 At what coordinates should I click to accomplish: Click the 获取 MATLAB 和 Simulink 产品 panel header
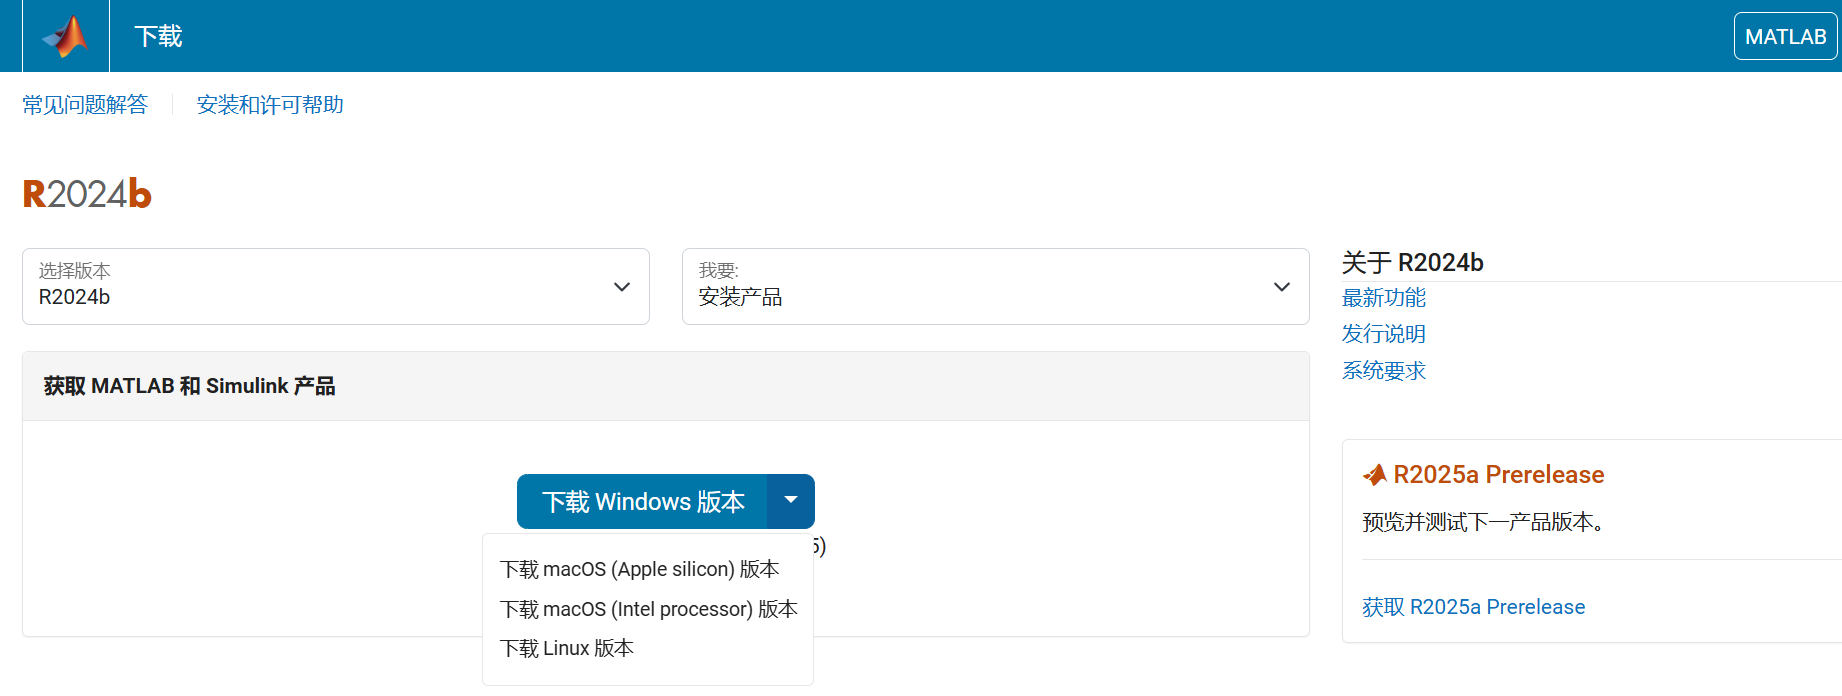[x=189, y=386]
